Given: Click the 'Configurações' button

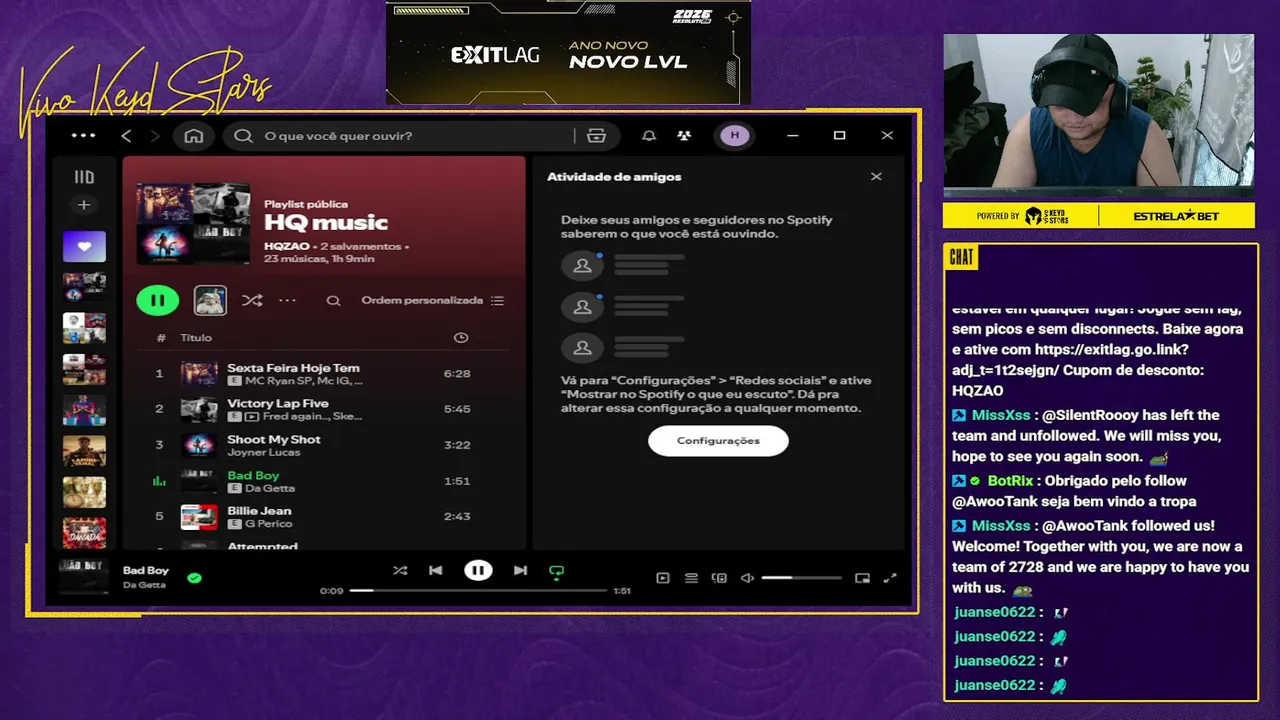Looking at the screenshot, I should (718, 441).
